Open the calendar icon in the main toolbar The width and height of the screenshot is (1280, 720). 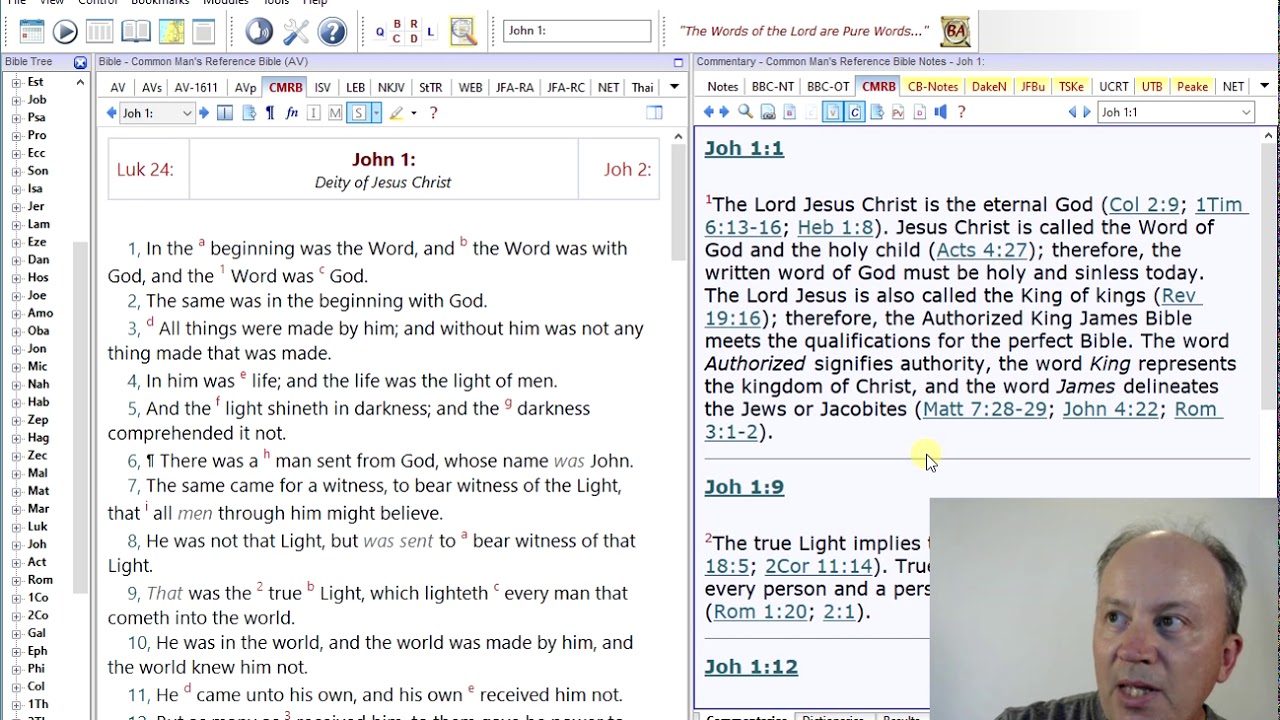click(x=32, y=32)
